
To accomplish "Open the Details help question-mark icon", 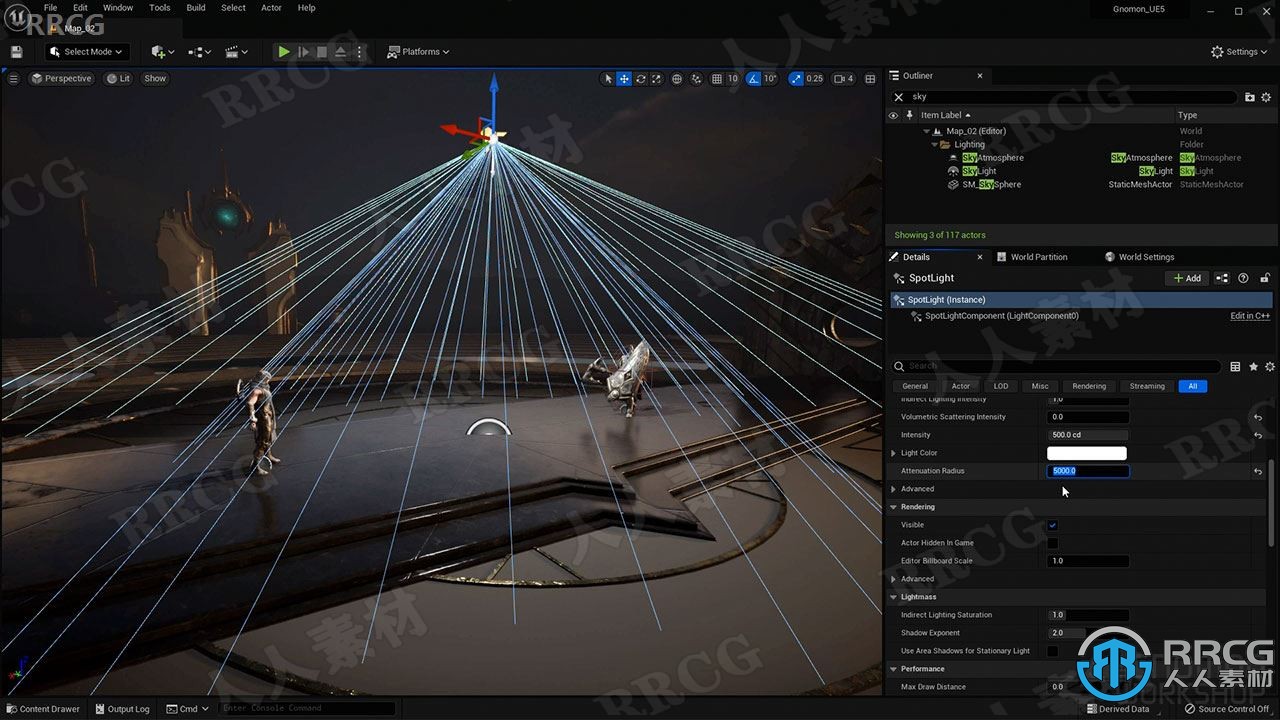I will tap(1243, 278).
